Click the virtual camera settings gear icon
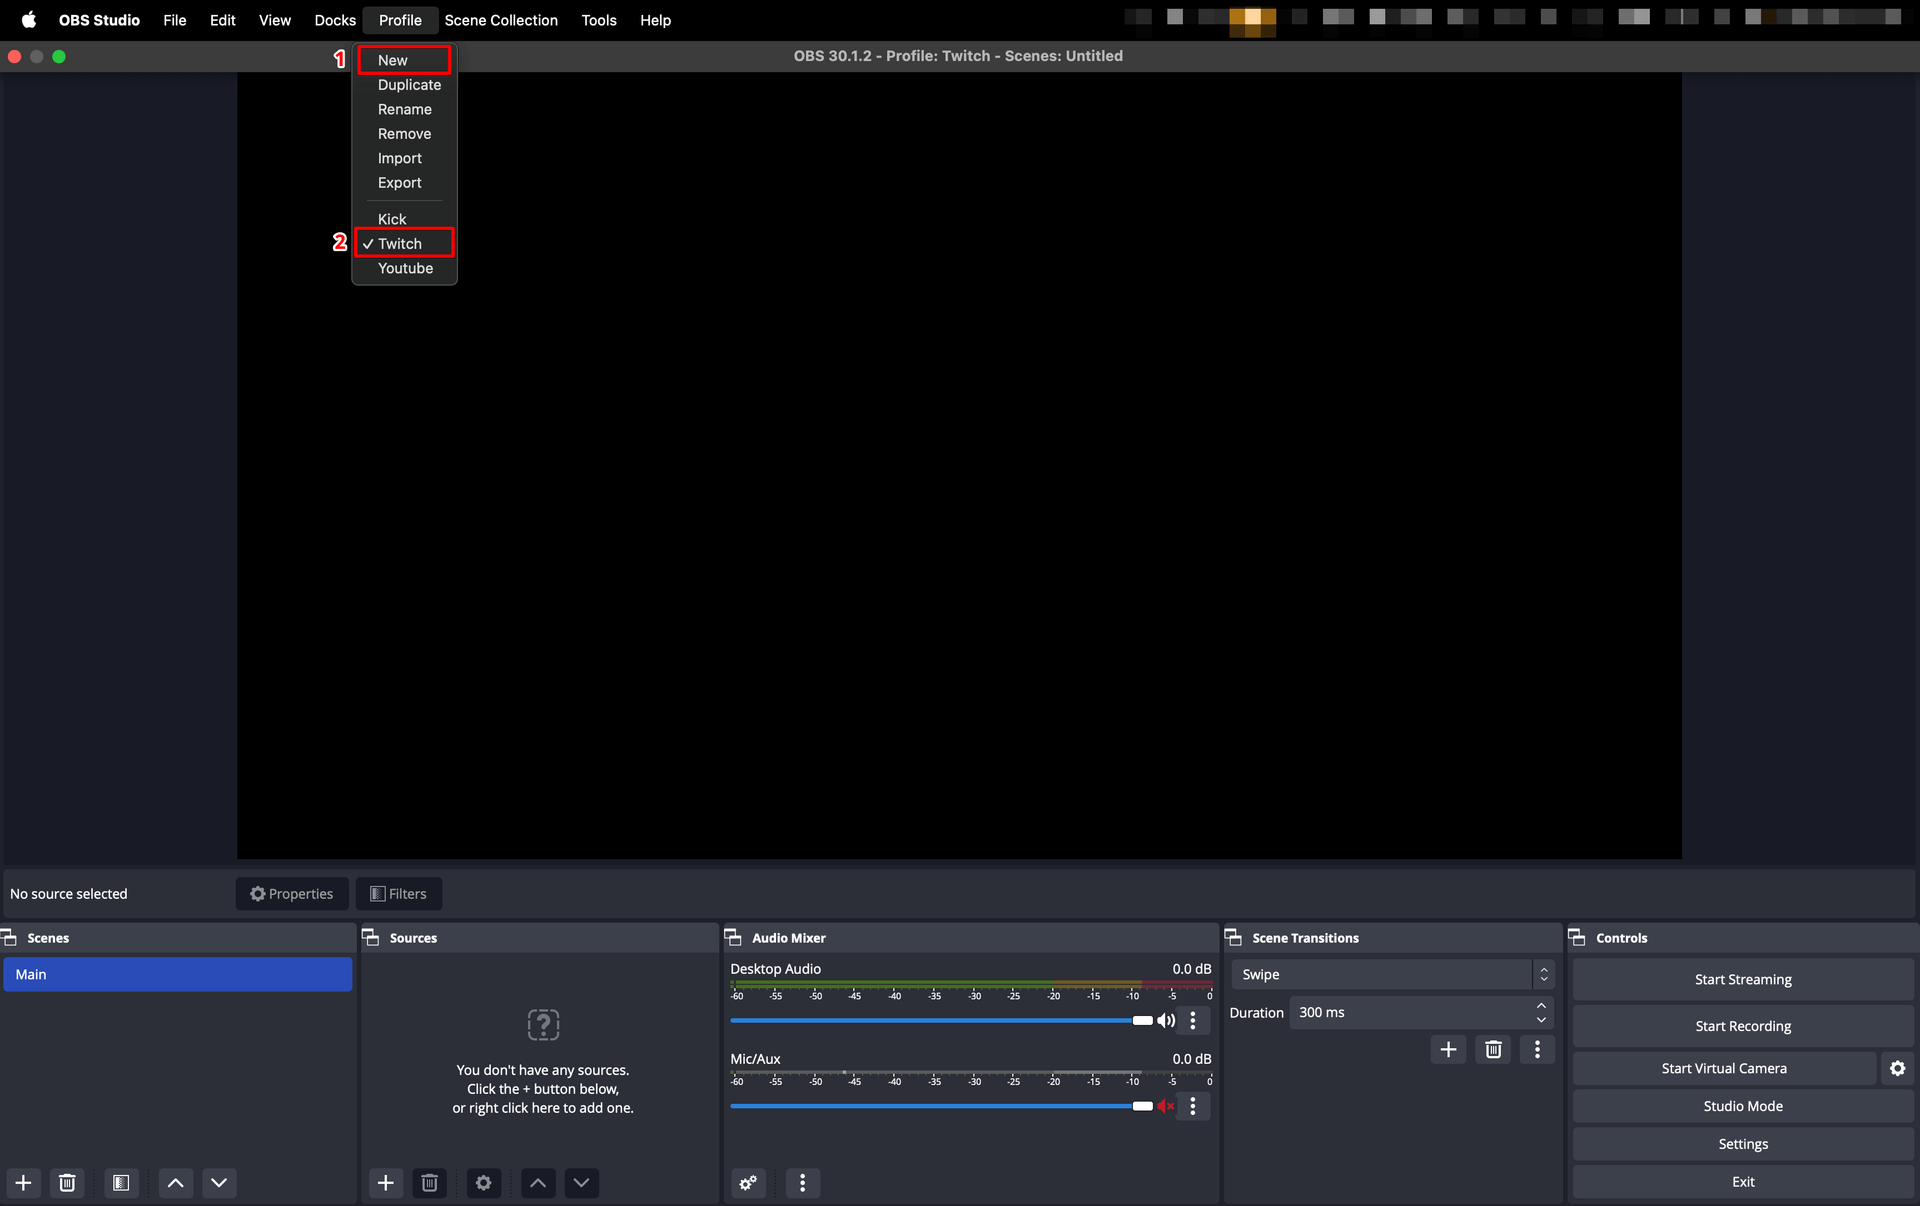 1897,1068
